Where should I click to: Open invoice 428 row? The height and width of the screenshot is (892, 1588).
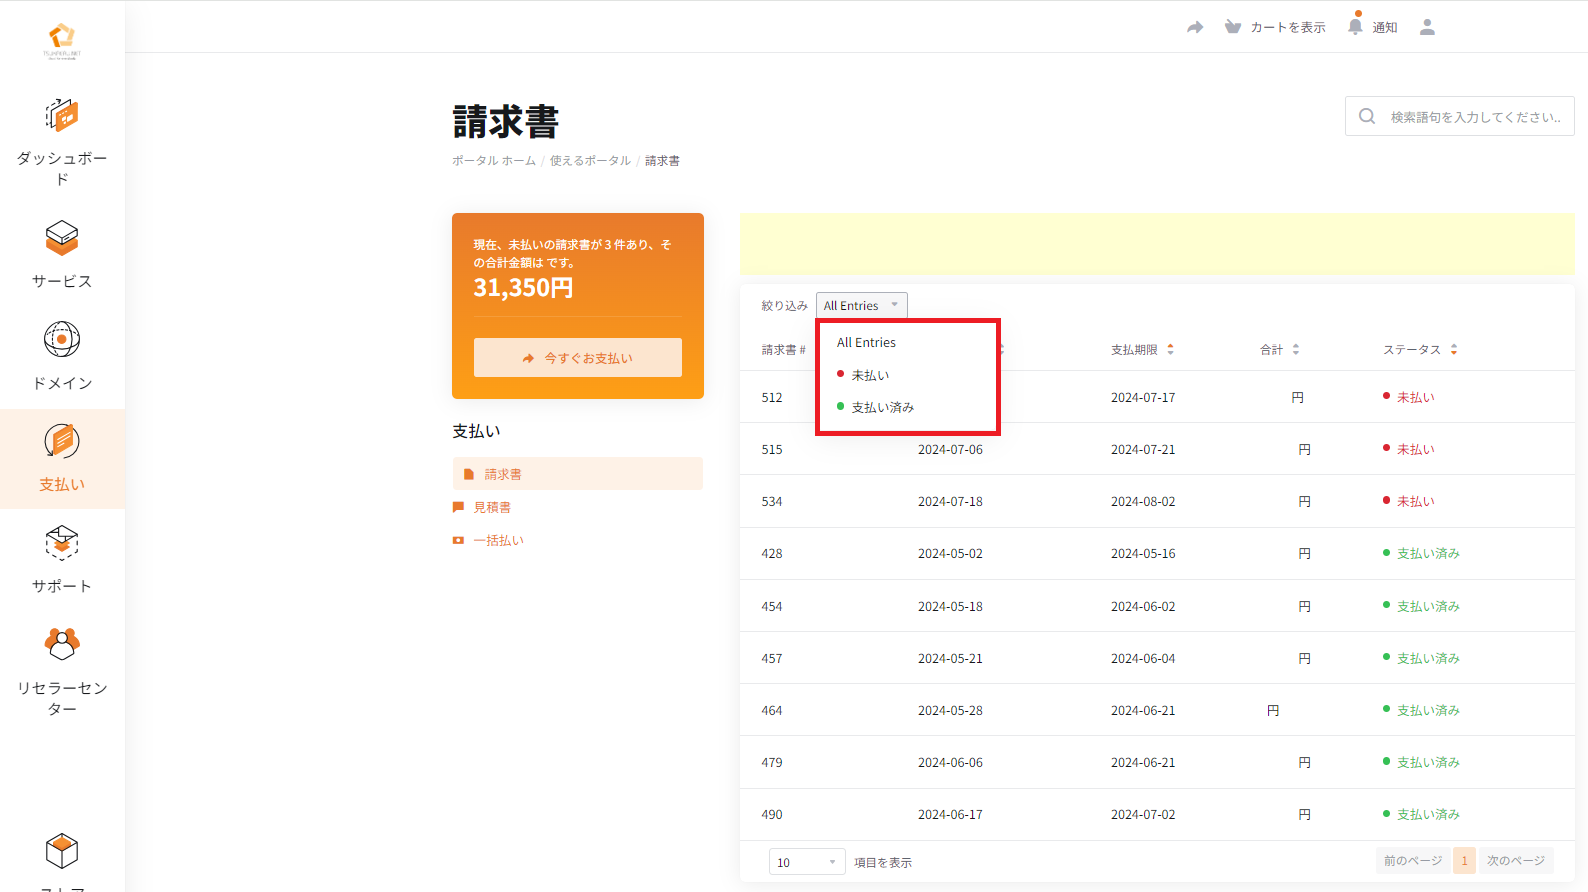[1157, 553]
